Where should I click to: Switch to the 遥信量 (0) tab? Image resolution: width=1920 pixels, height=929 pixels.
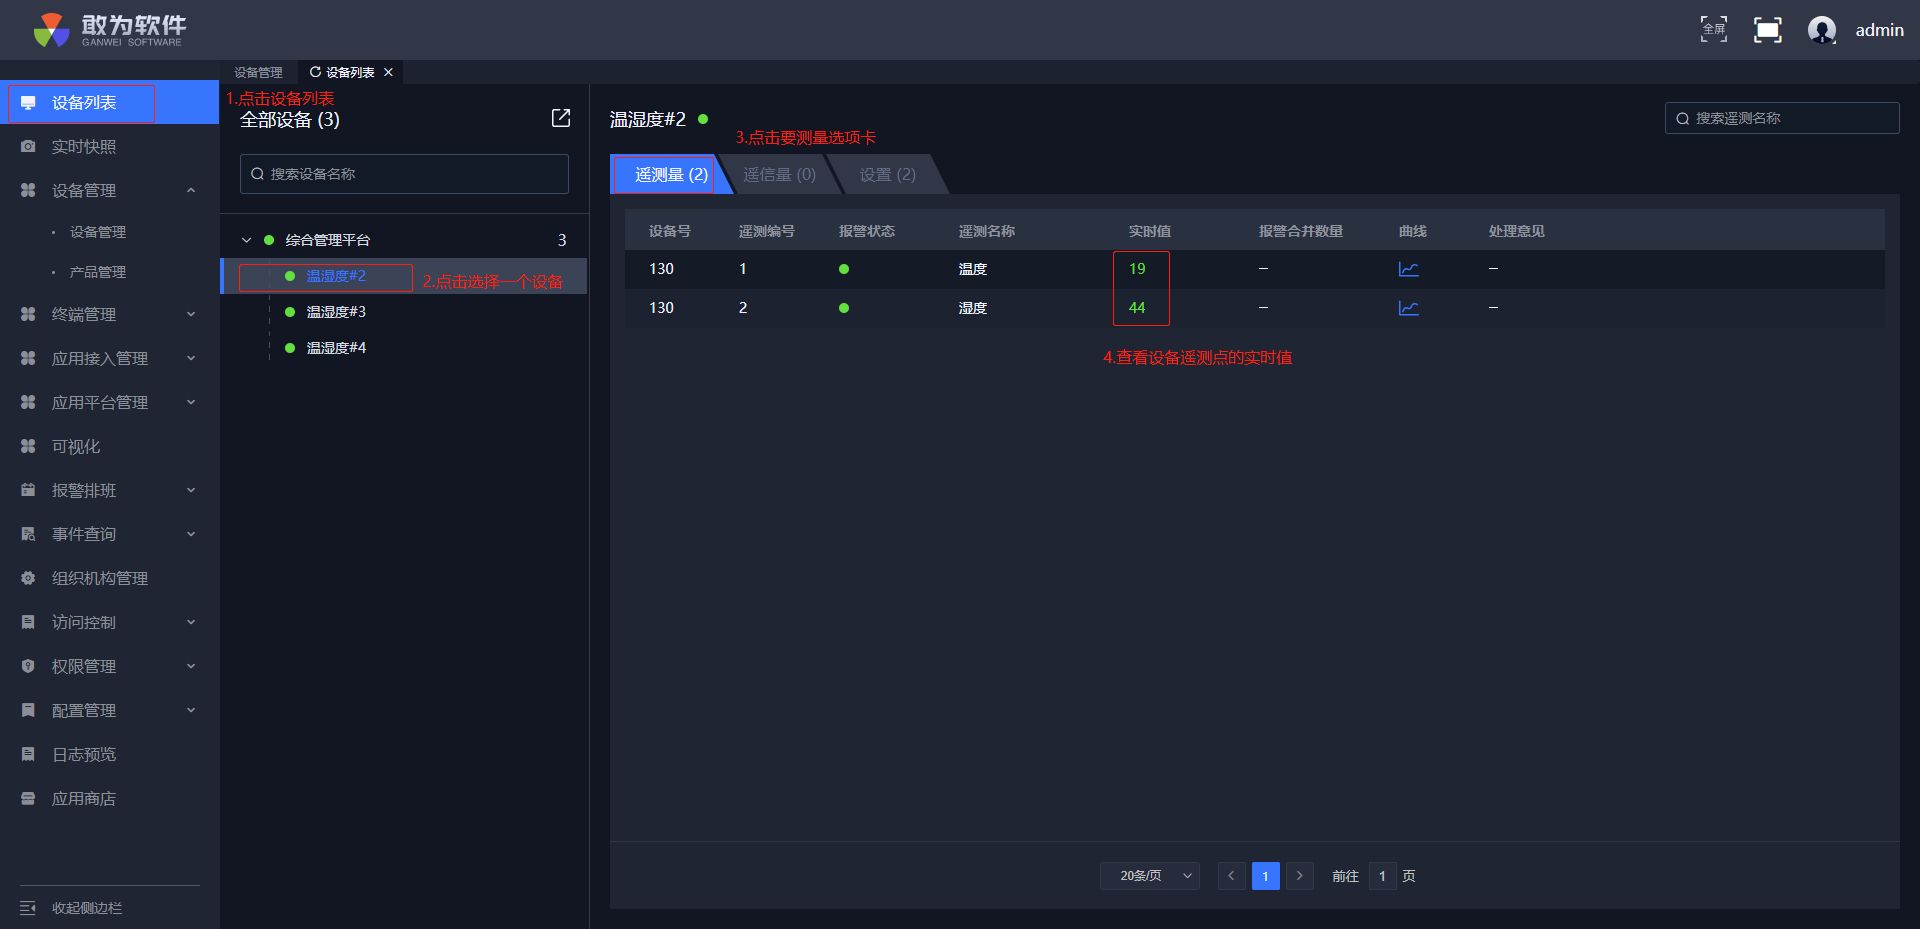779,175
